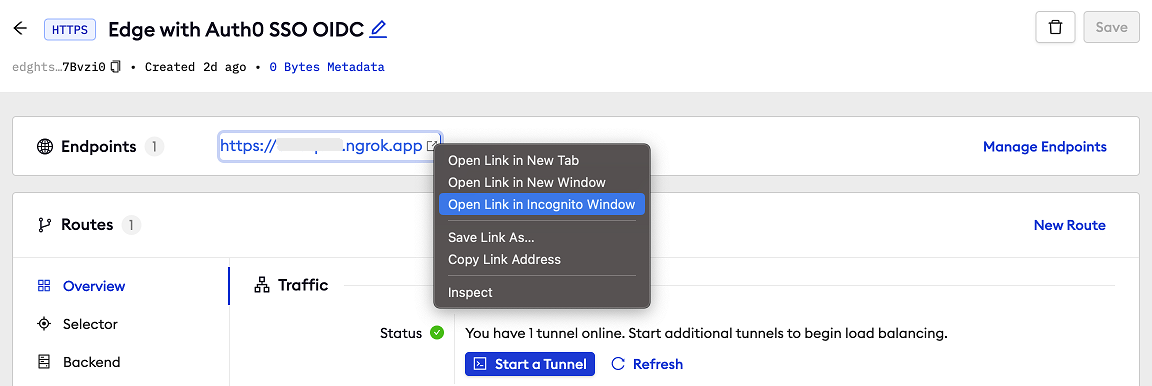
Task: Go back using the left arrow icon
Action: pos(21,29)
